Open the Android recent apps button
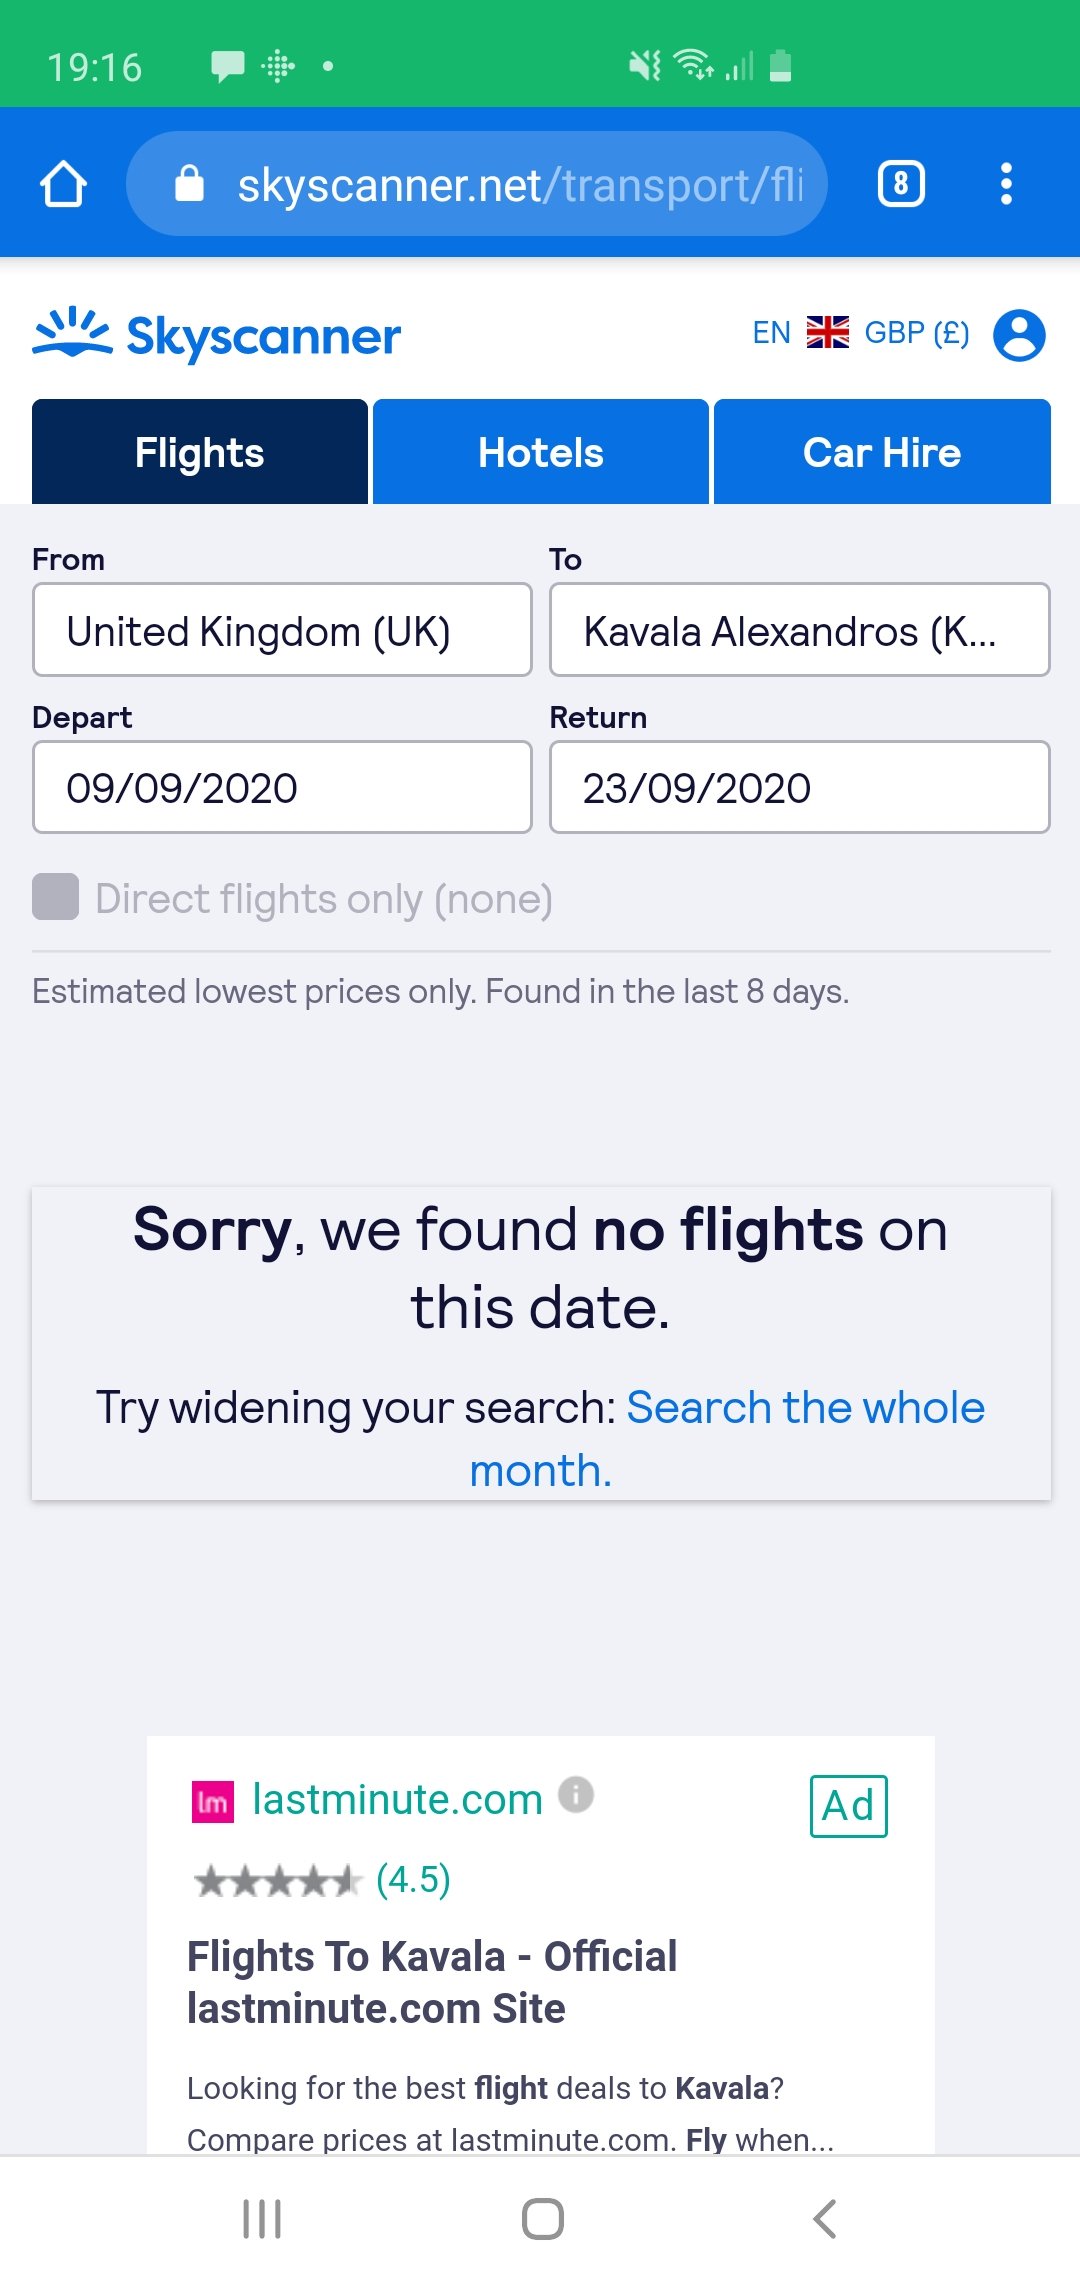 [x=262, y=2218]
